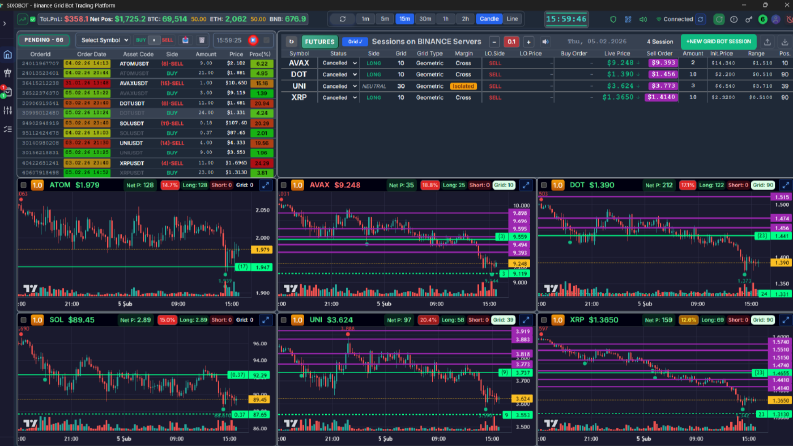This screenshot has width=793, height=446.
Task: Toggle the sessions speaker icon
Action: coord(545,42)
